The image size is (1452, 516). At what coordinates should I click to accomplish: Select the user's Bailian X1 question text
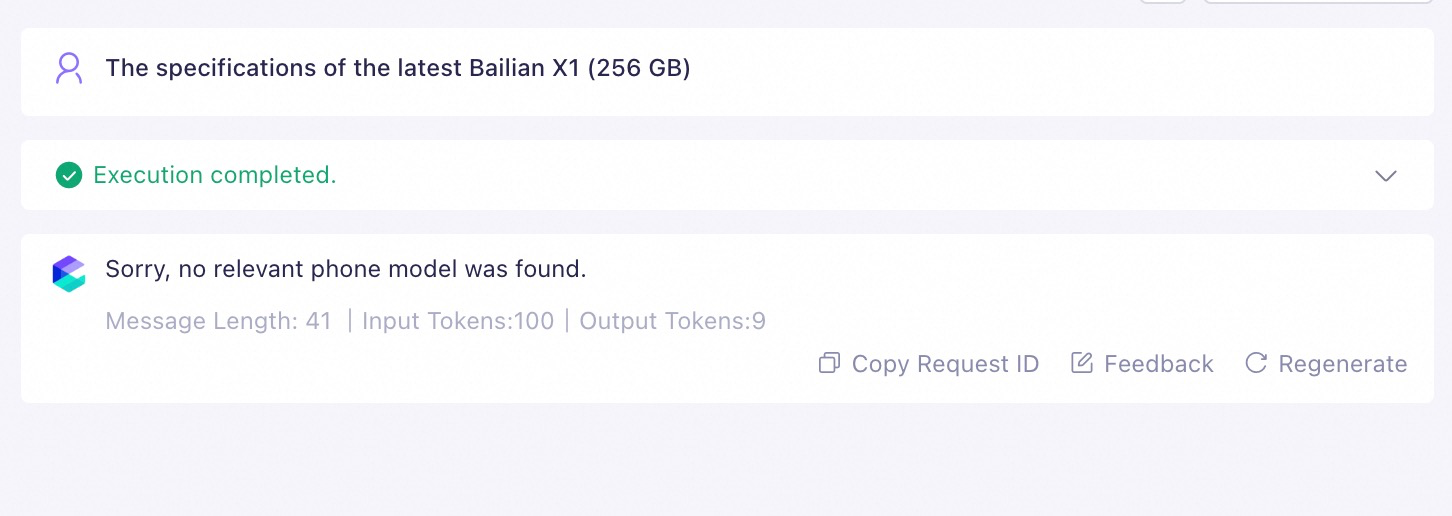(x=398, y=68)
